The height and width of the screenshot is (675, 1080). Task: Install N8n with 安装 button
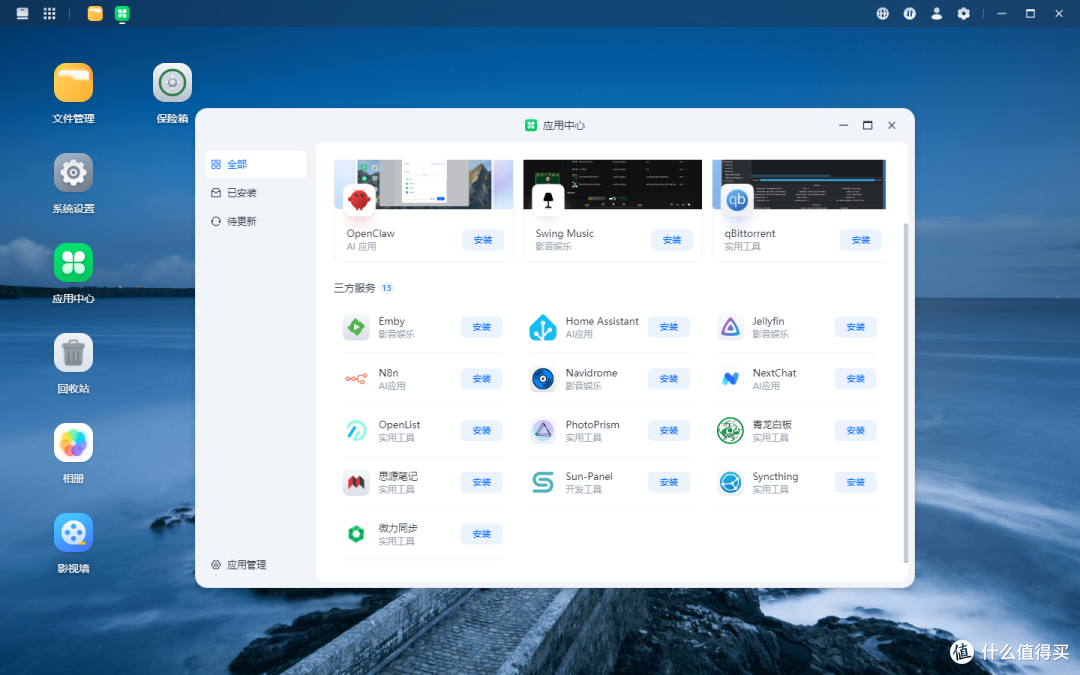pyautogui.click(x=481, y=379)
